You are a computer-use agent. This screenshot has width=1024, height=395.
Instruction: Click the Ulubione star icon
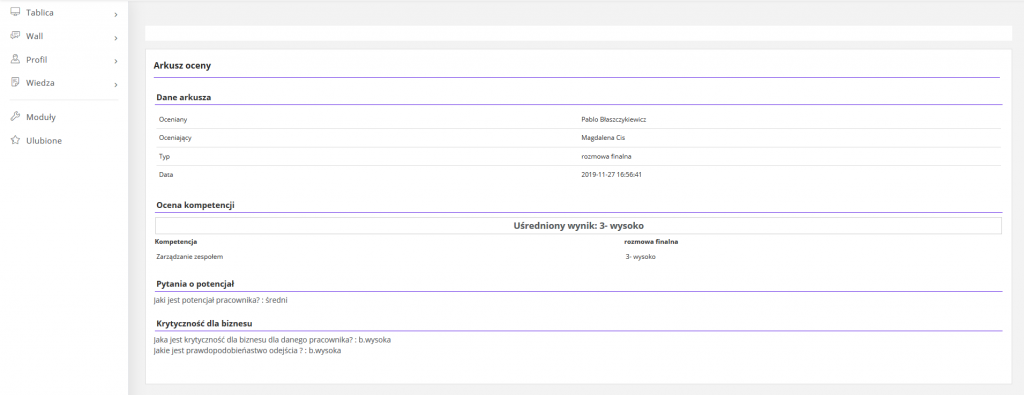click(x=16, y=140)
